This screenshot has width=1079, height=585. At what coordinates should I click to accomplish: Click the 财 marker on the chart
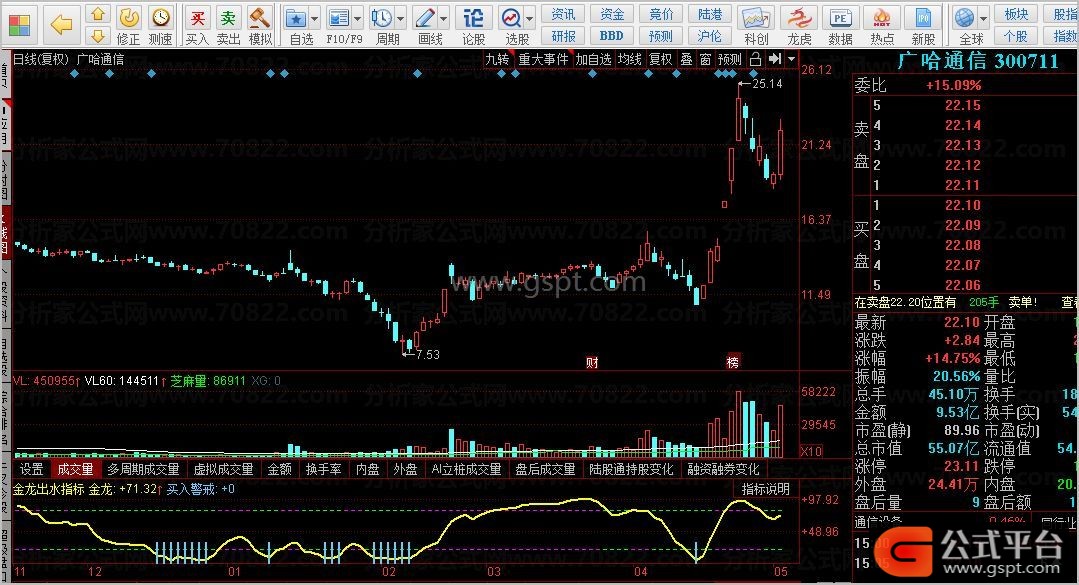[592, 362]
